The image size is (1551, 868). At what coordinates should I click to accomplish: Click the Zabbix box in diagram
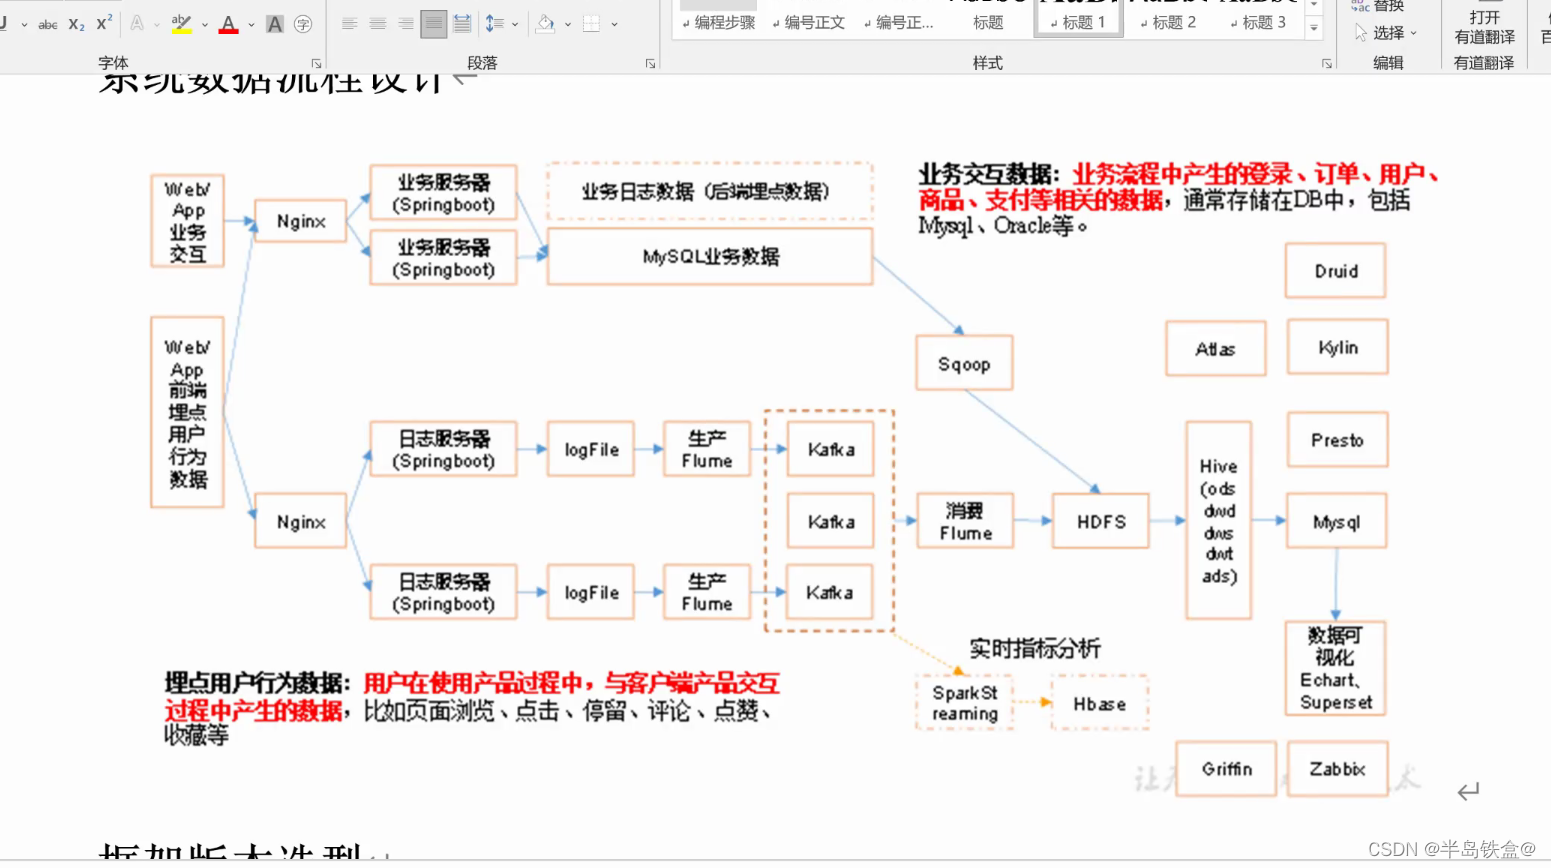(x=1338, y=769)
